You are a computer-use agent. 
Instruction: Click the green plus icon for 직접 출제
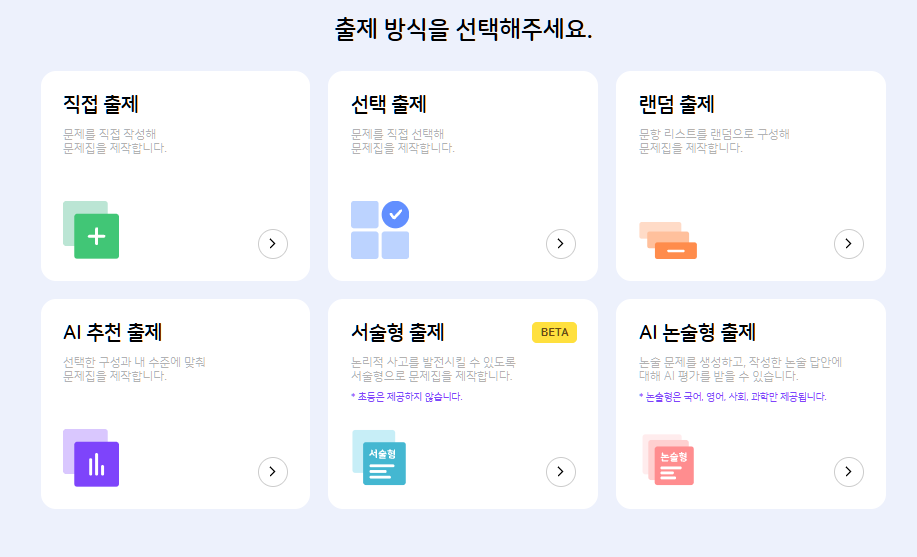(x=92, y=230)
